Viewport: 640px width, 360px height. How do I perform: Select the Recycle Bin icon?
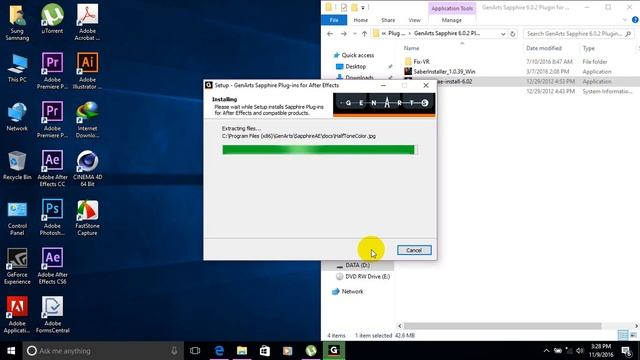17,165
